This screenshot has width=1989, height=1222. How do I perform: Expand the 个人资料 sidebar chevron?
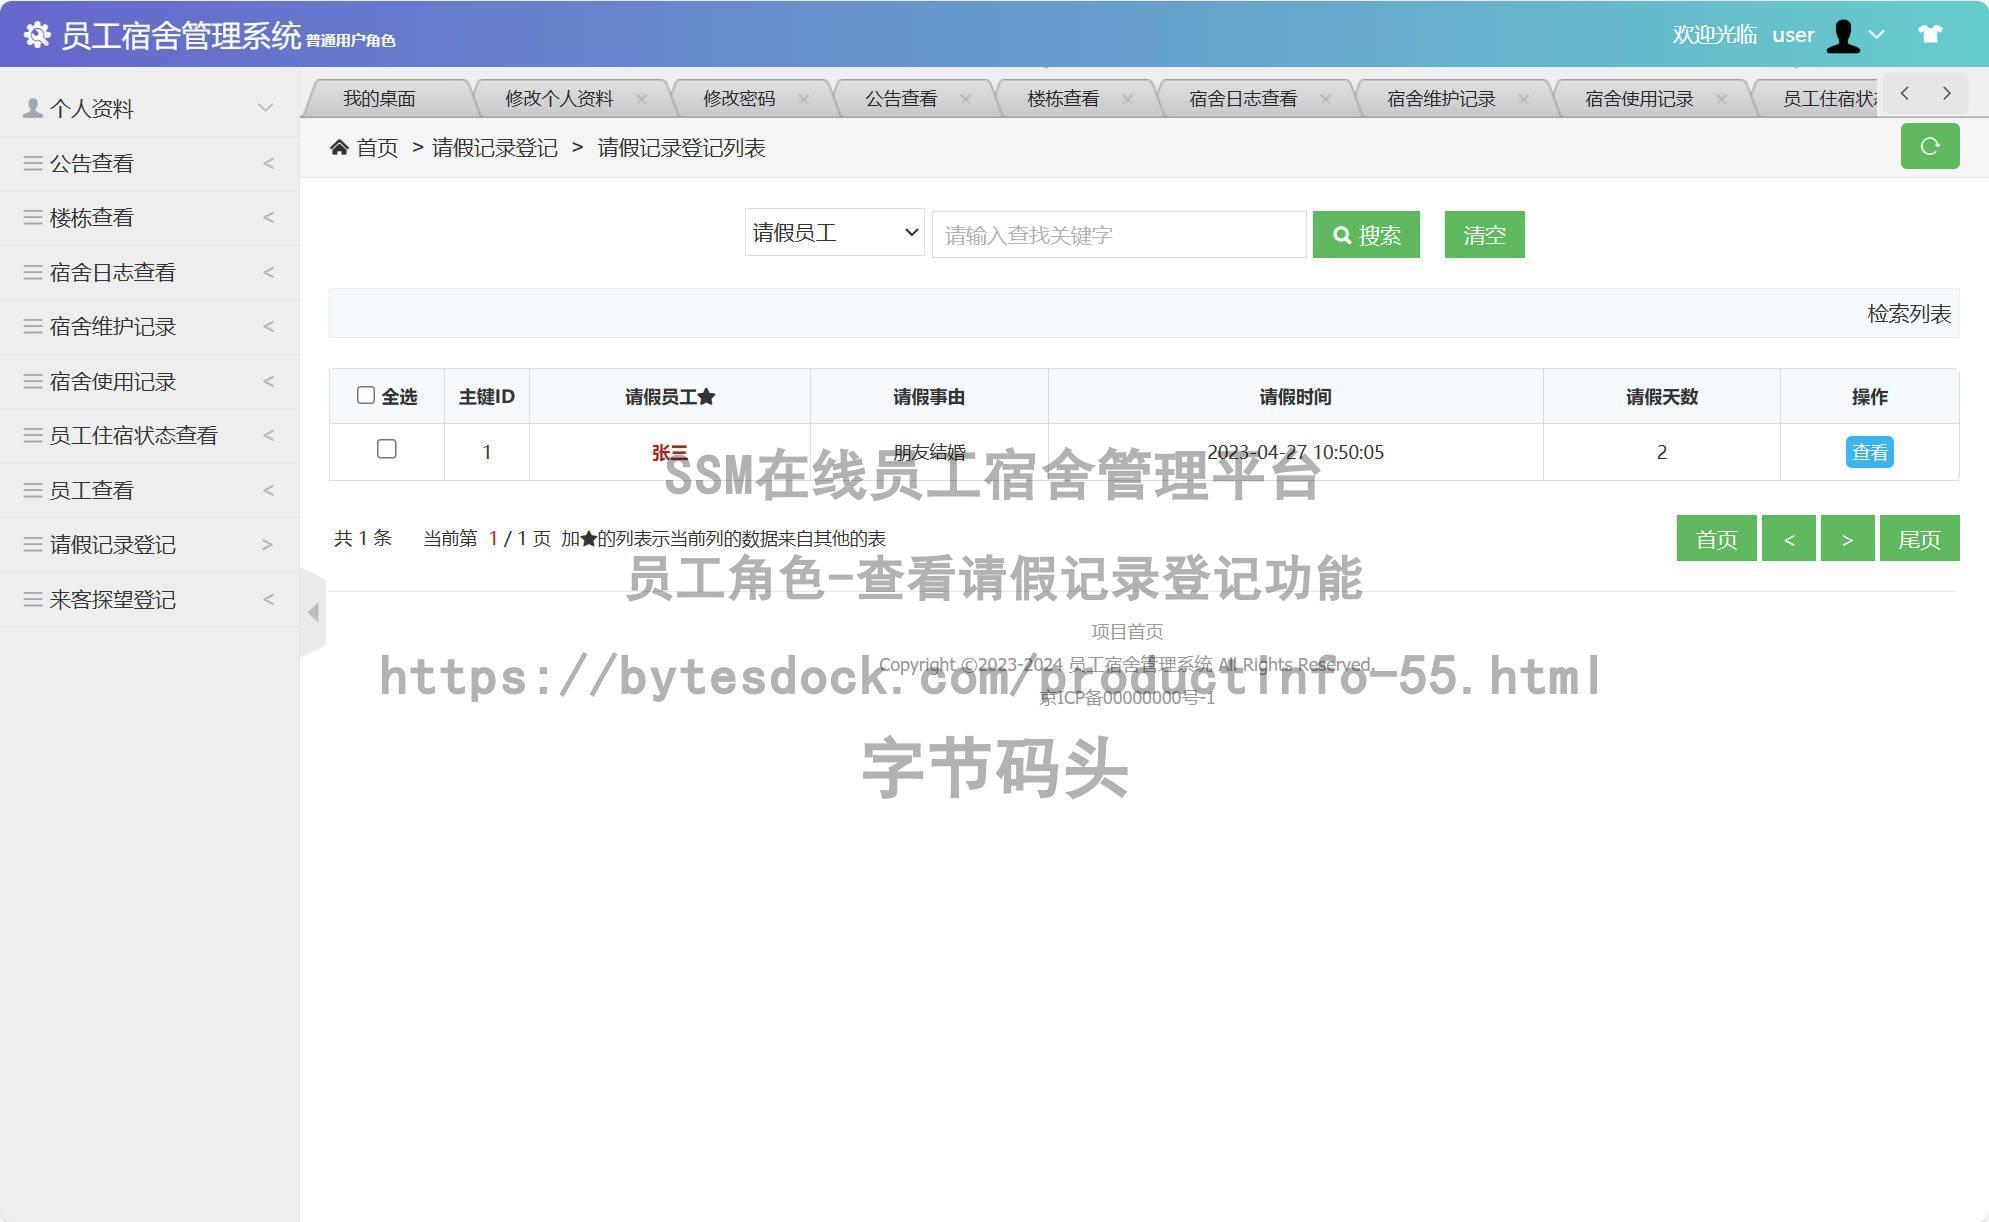tap(265, 108)
